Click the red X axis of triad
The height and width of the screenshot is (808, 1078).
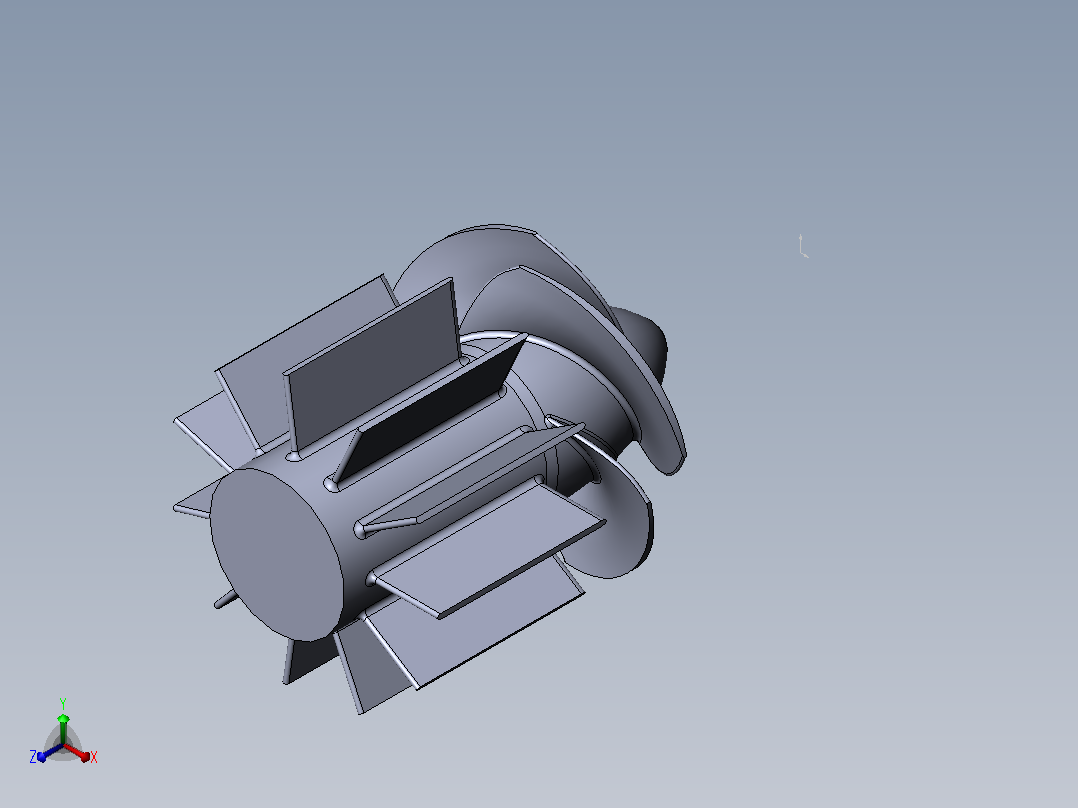click(x=78, y=752)
